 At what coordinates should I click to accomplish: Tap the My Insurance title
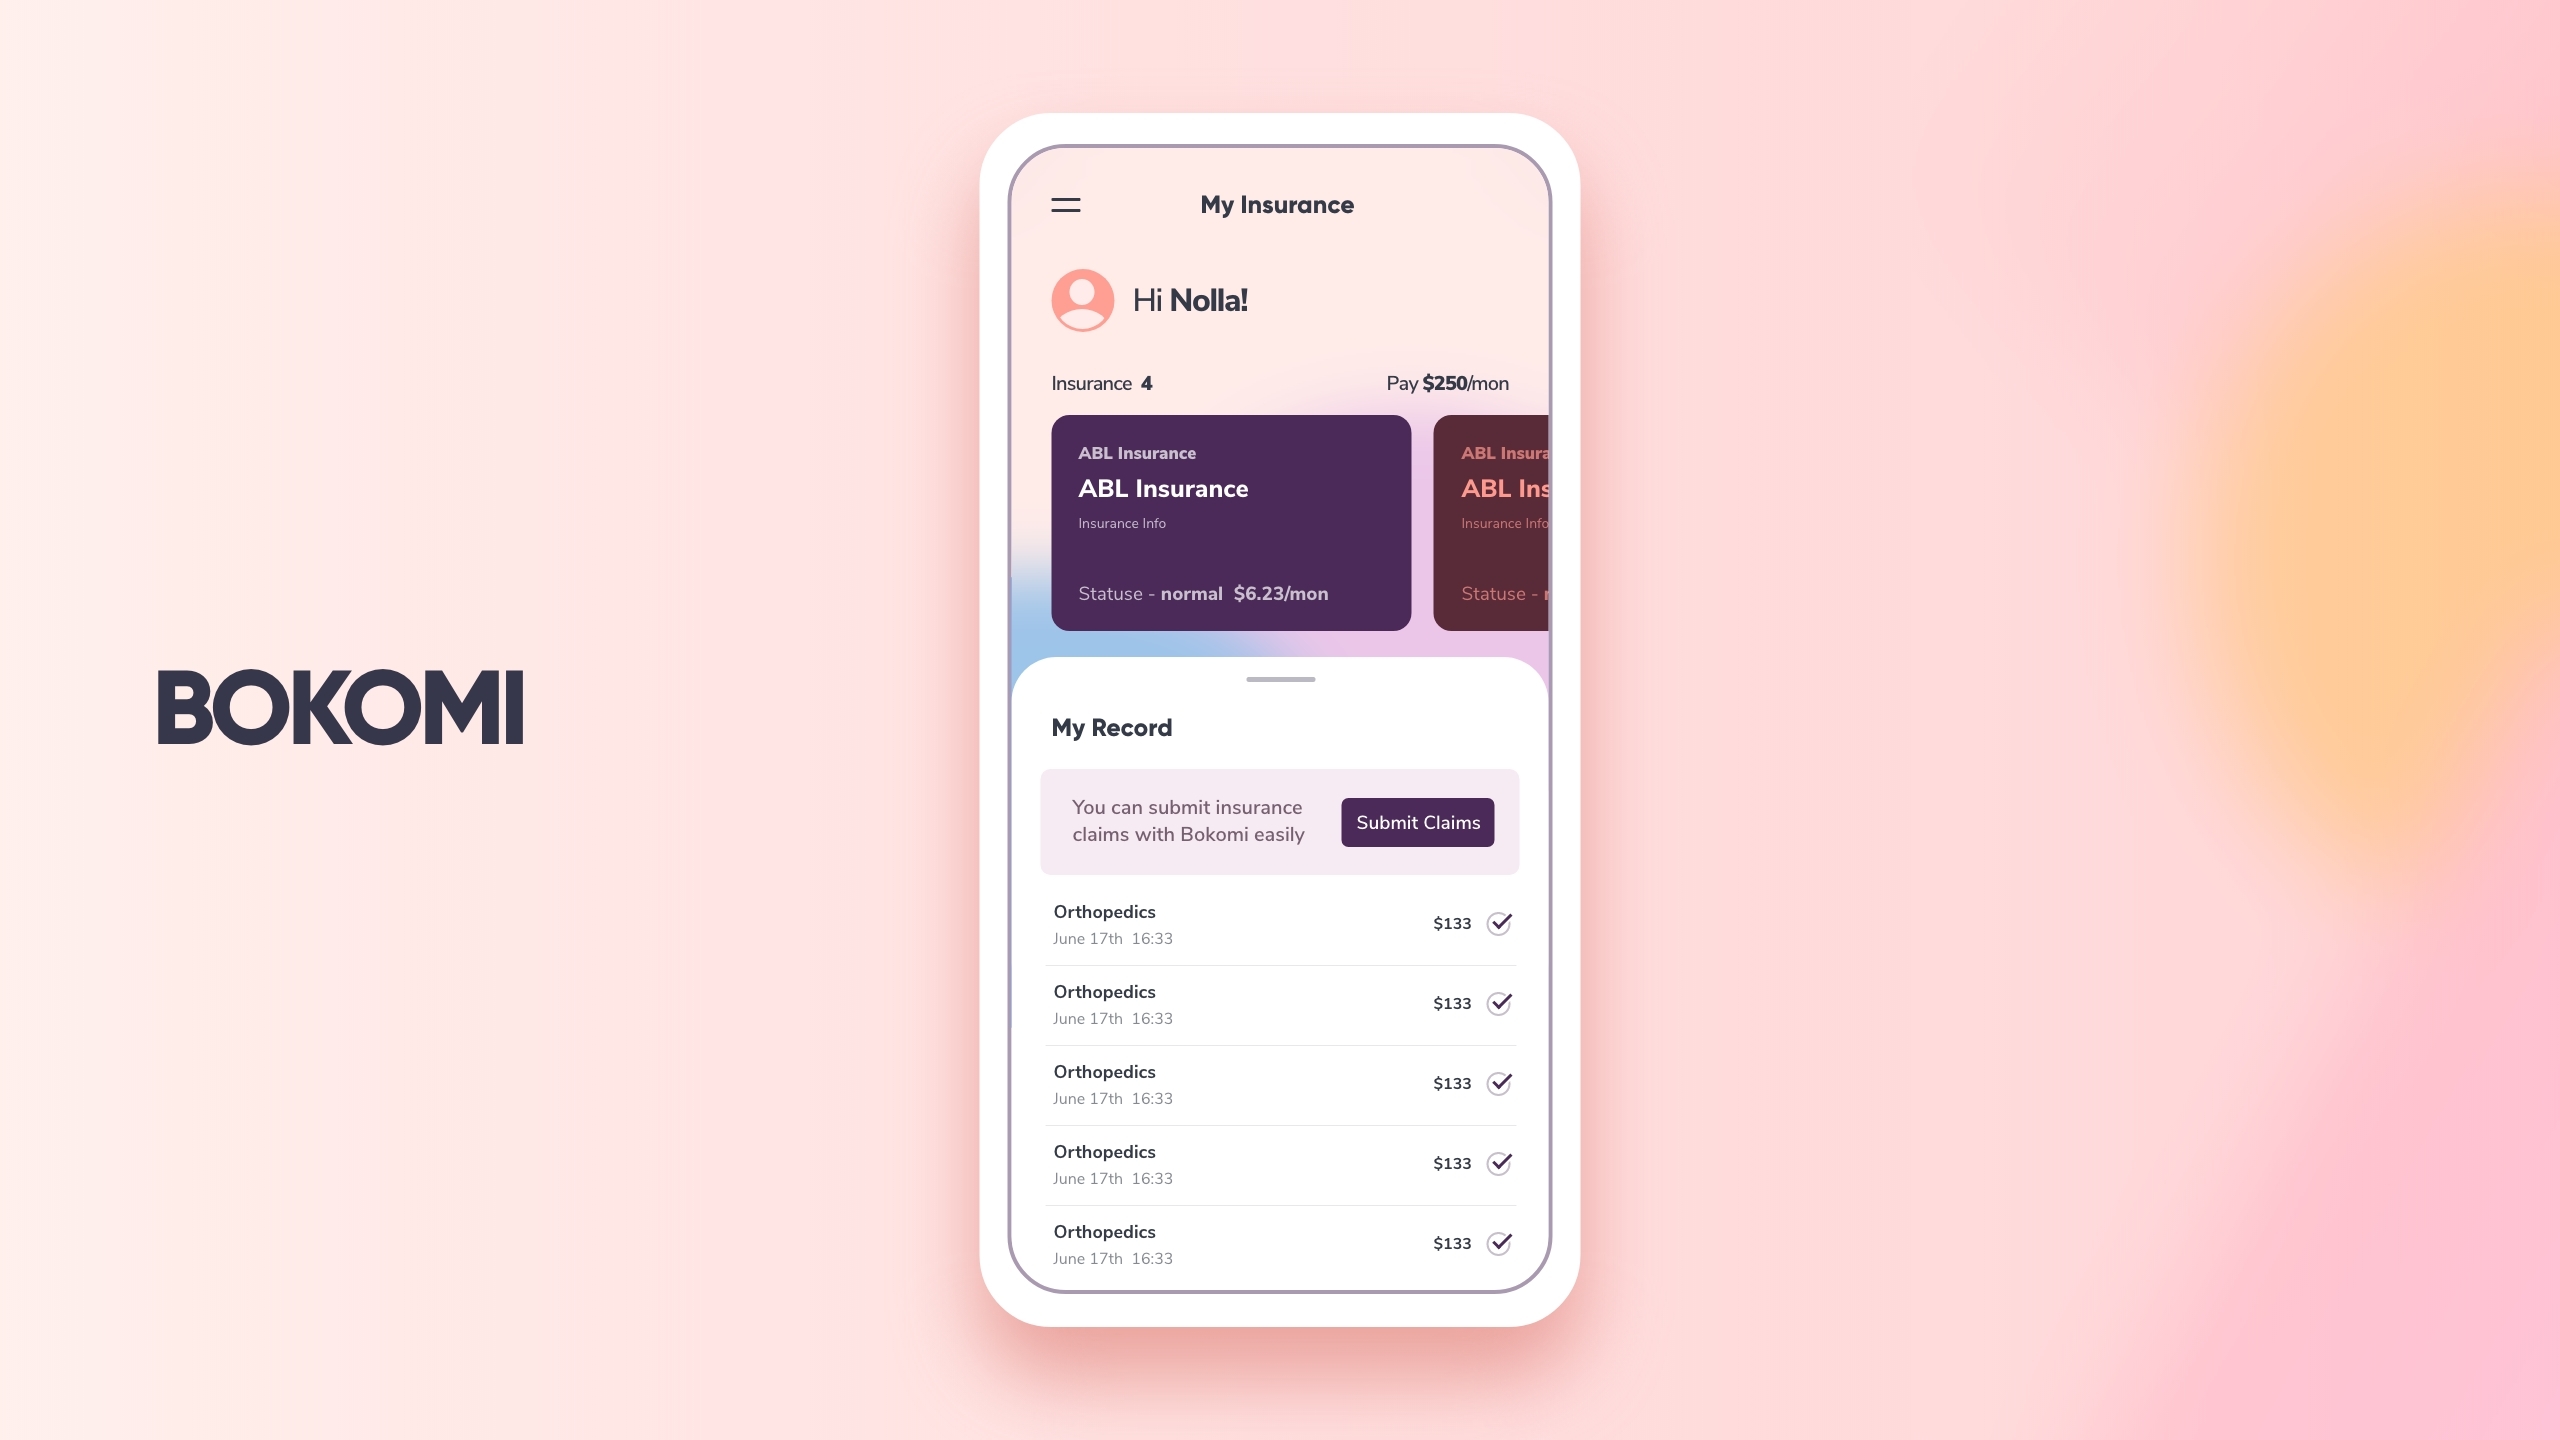click(1276, 206)
